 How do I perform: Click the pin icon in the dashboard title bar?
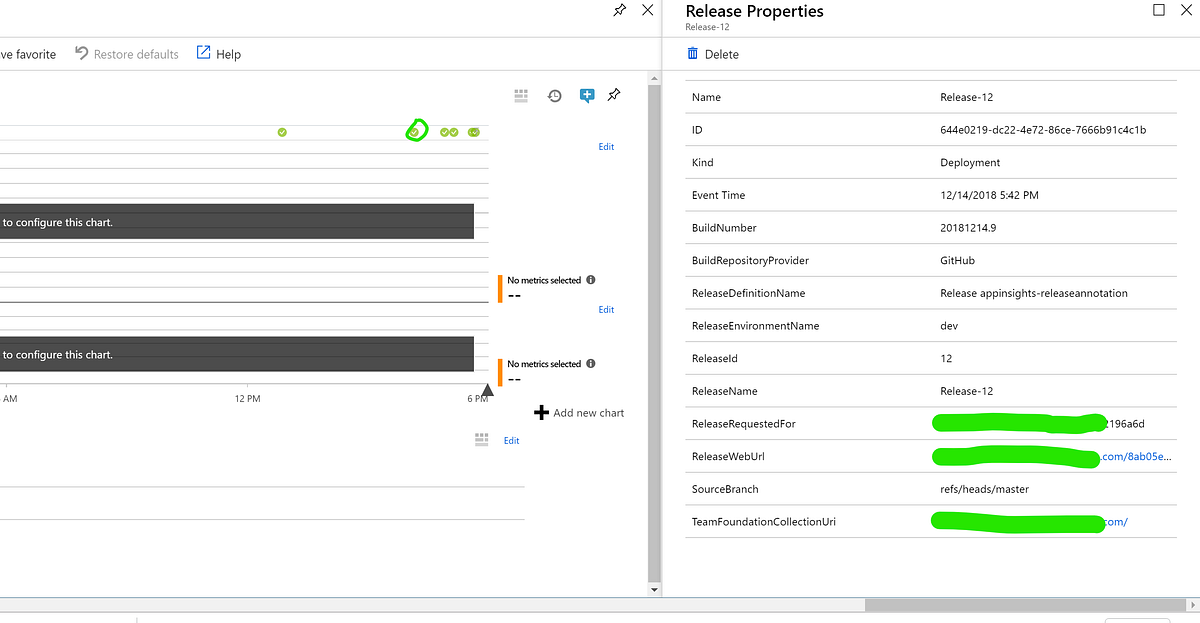[x=619, y=10]
